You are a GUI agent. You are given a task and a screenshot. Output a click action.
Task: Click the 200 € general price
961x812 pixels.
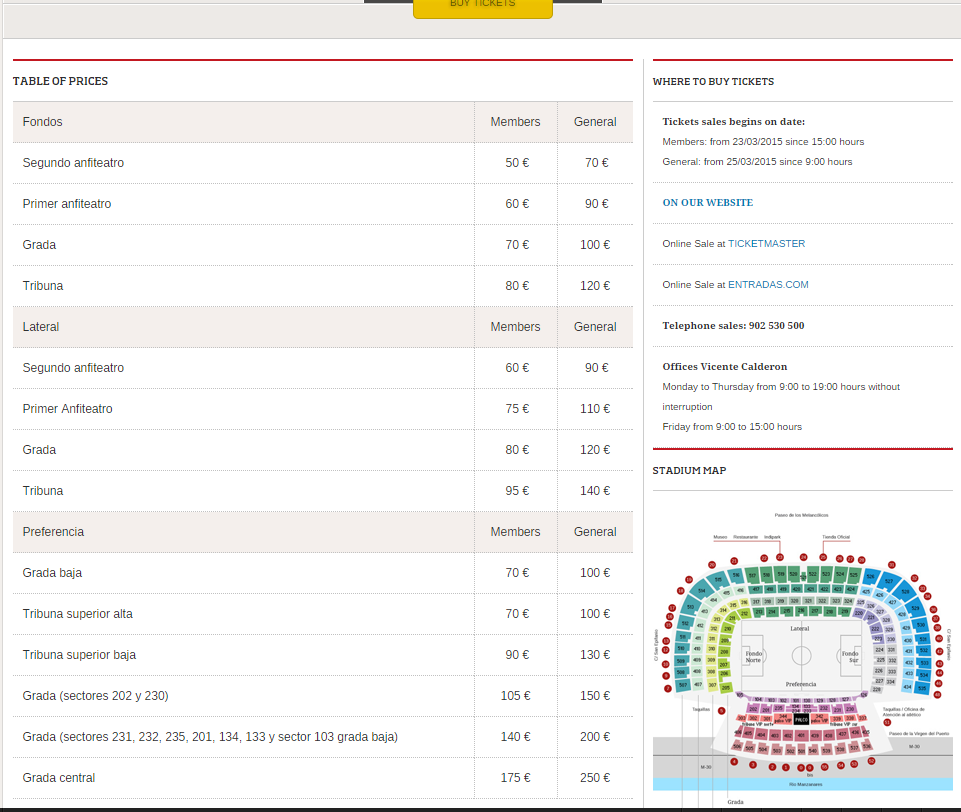tap(595, 738)
